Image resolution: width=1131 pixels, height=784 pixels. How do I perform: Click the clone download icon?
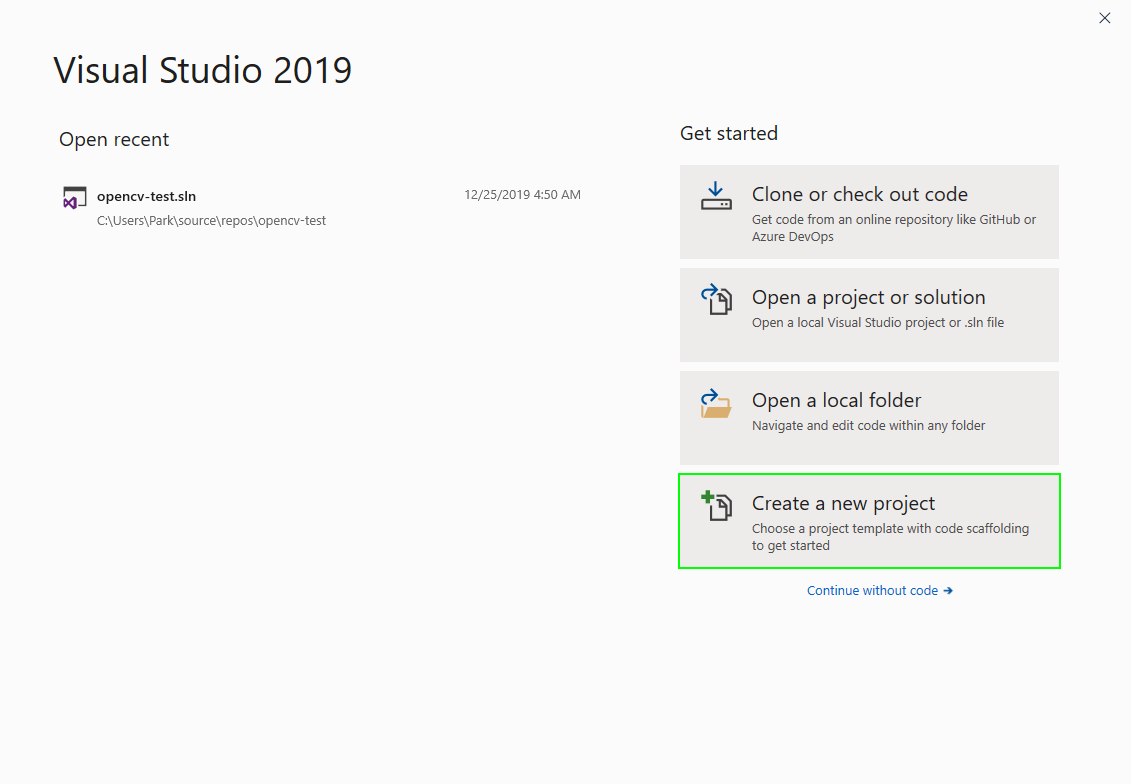pyautogui.click(x=715, y=196)
